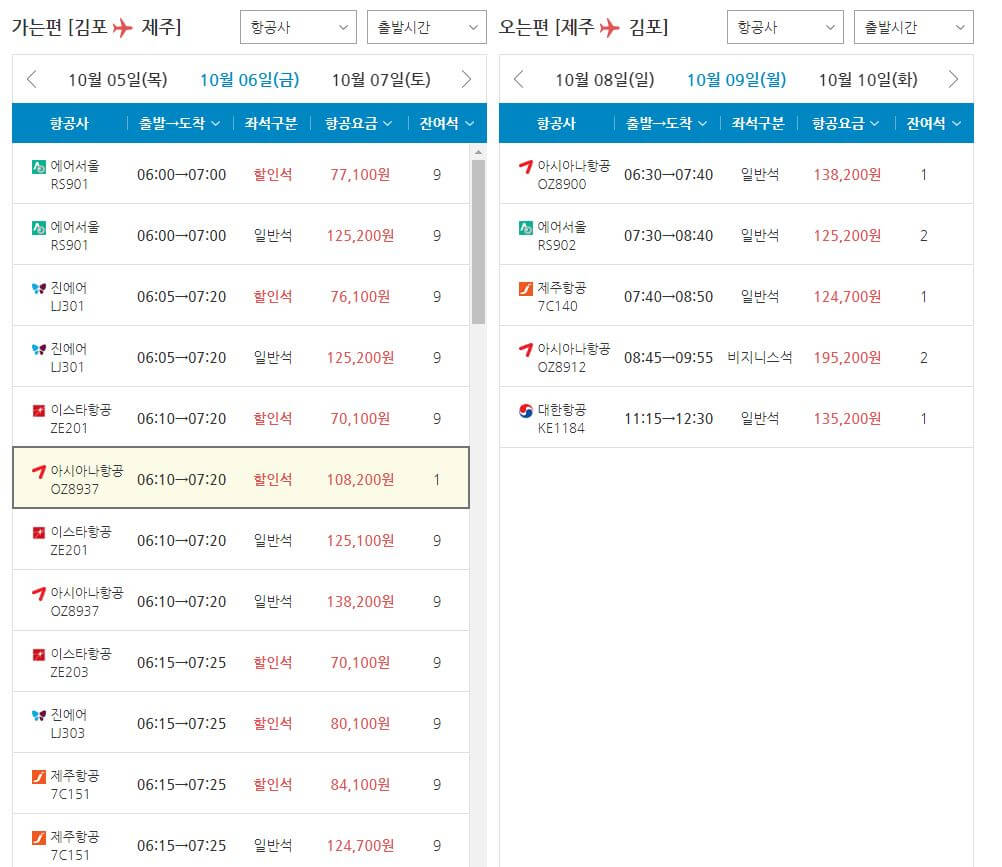Open the 출발시간 dropdown for return flights
The height and width of the screenshot is (867, 1002).
click(913, 27)
